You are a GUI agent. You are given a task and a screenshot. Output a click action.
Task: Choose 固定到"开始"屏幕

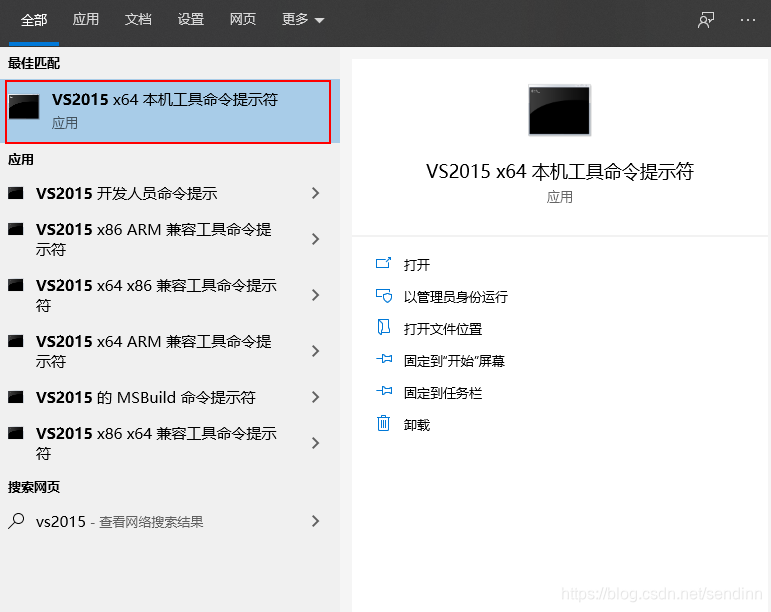coord(454,361)
